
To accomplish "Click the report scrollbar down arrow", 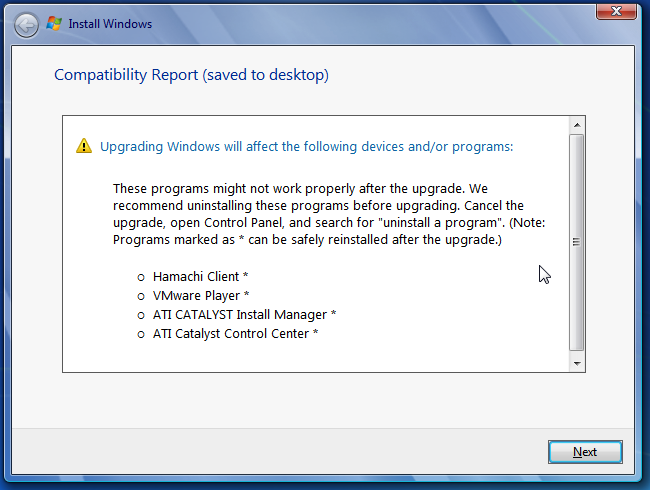I will pos(577,364).
